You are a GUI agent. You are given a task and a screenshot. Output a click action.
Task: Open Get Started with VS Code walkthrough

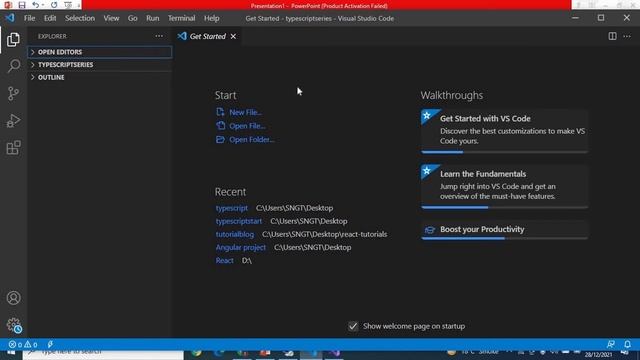[x=504, y=131]
